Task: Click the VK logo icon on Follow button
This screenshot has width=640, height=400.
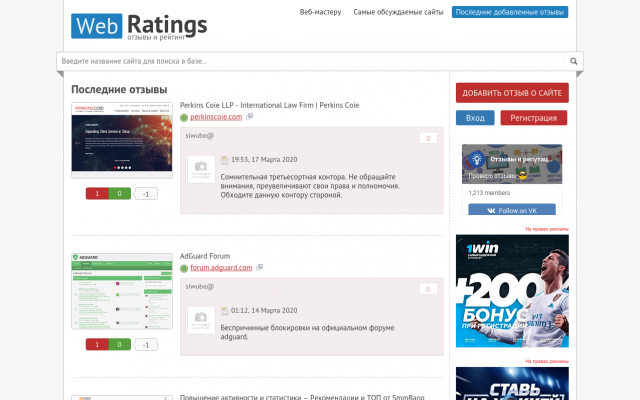Action: 491,211
